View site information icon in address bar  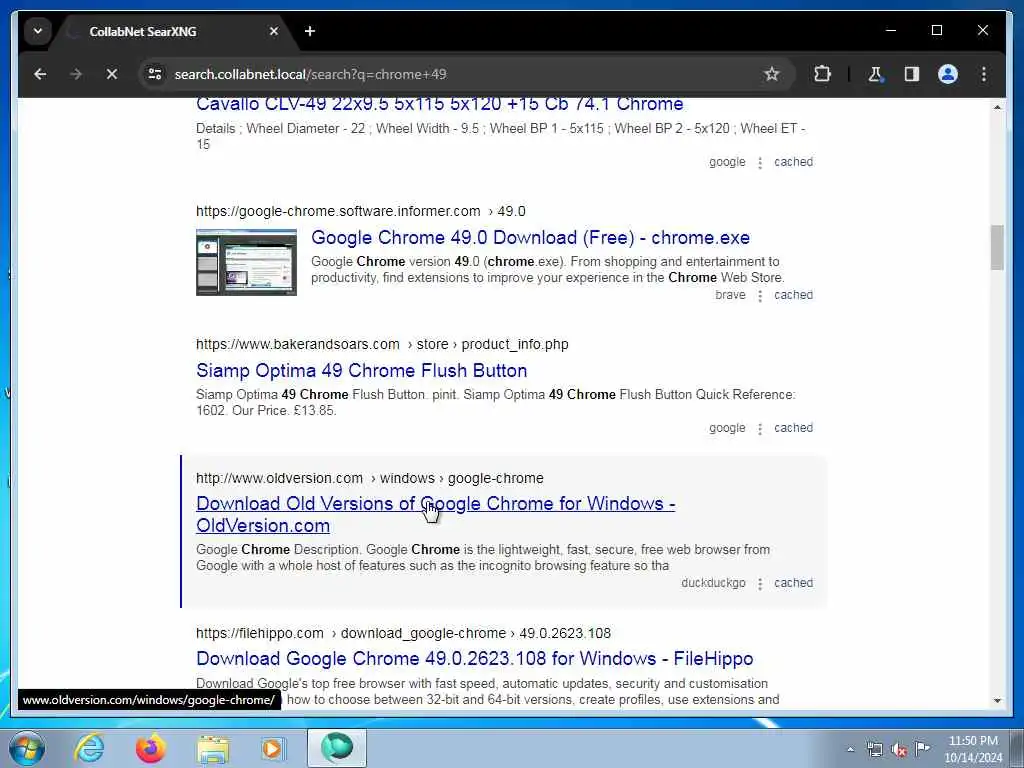(155, 74)
